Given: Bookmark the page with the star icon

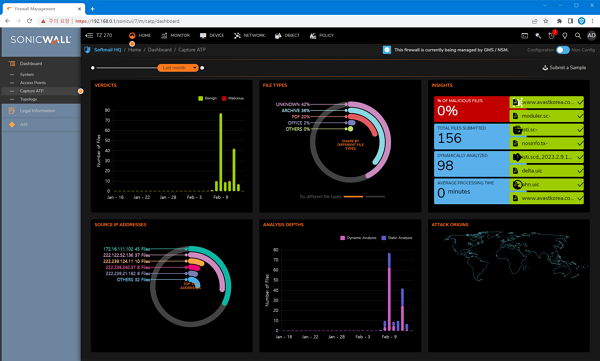Looking at the screenshot, I should click(546, 21).
